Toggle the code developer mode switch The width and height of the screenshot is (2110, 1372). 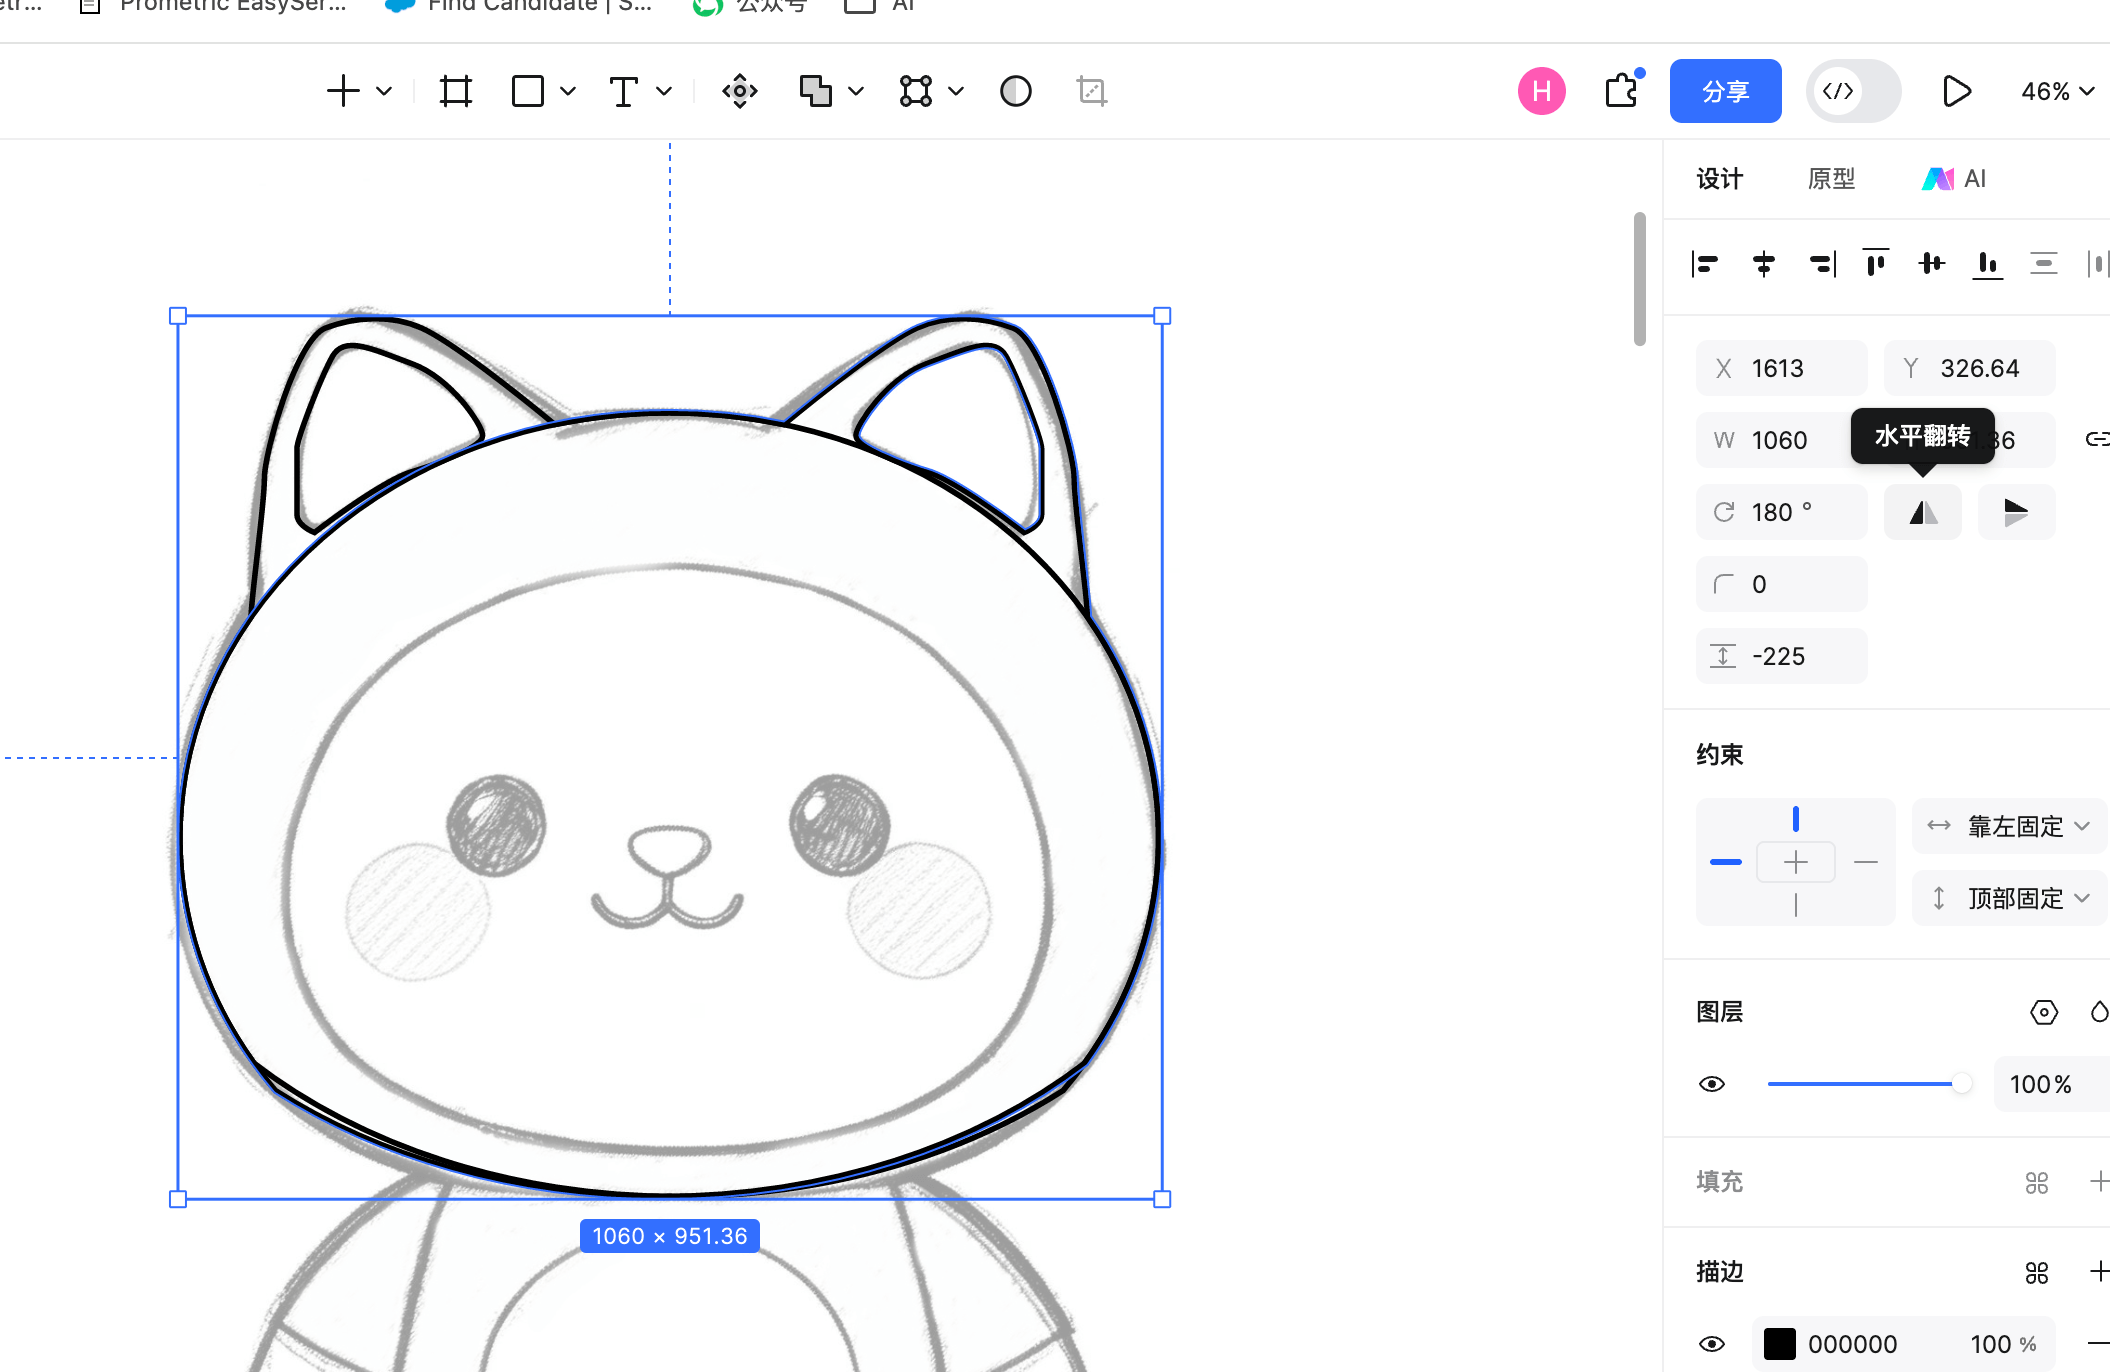(1852, 91)
